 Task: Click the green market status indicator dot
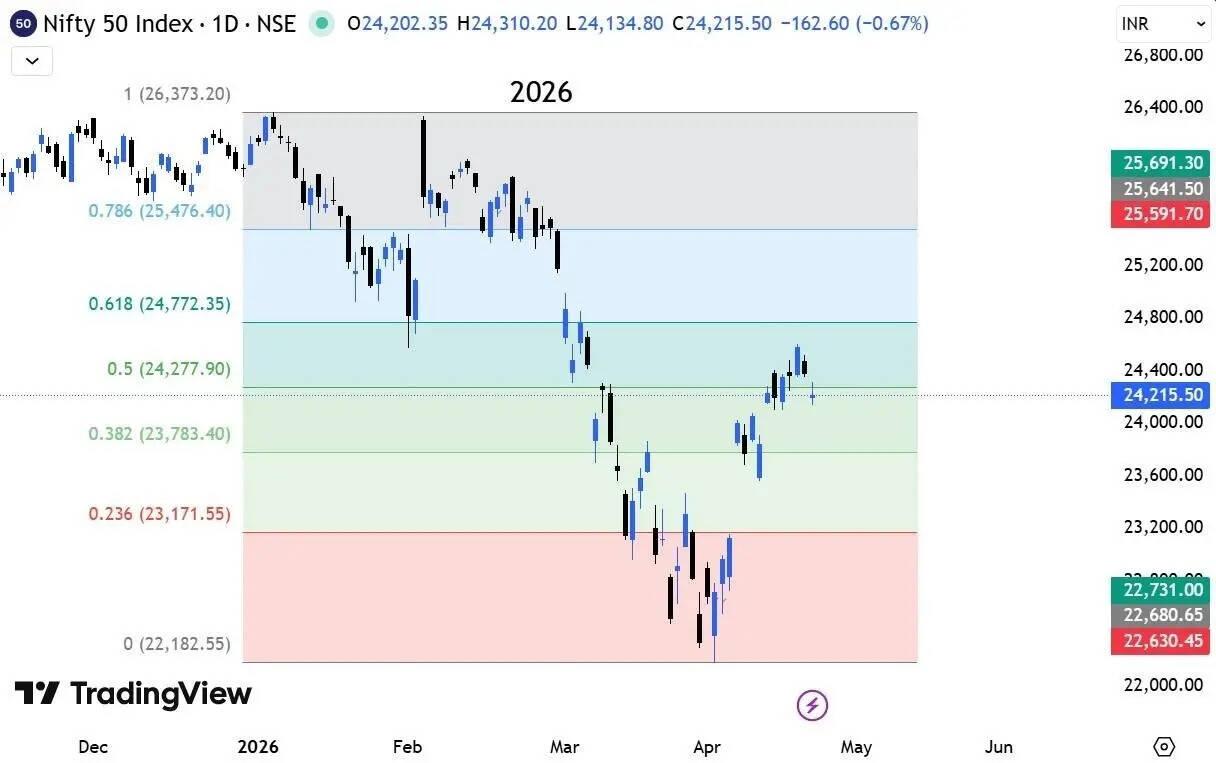(x=321, y=22)
